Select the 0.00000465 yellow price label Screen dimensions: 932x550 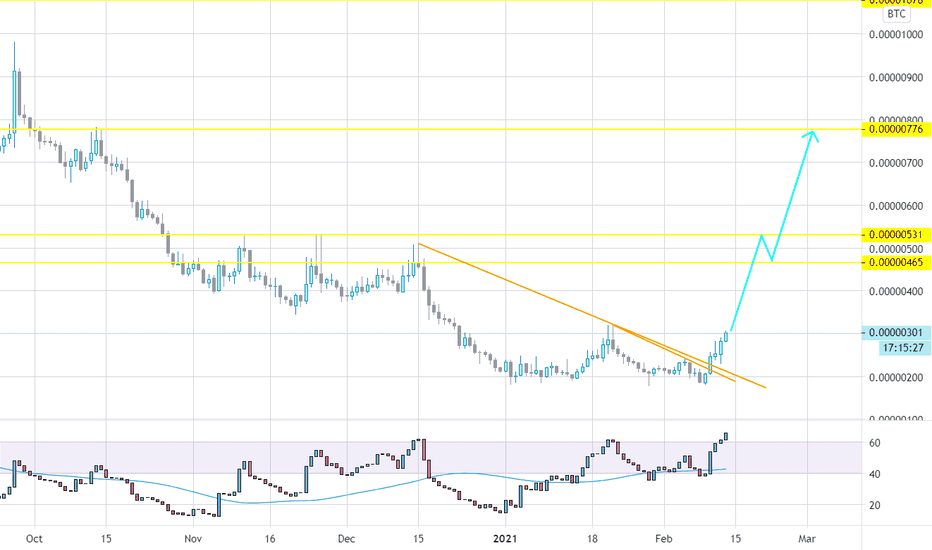pyautogui.click(x=896, y=262)
